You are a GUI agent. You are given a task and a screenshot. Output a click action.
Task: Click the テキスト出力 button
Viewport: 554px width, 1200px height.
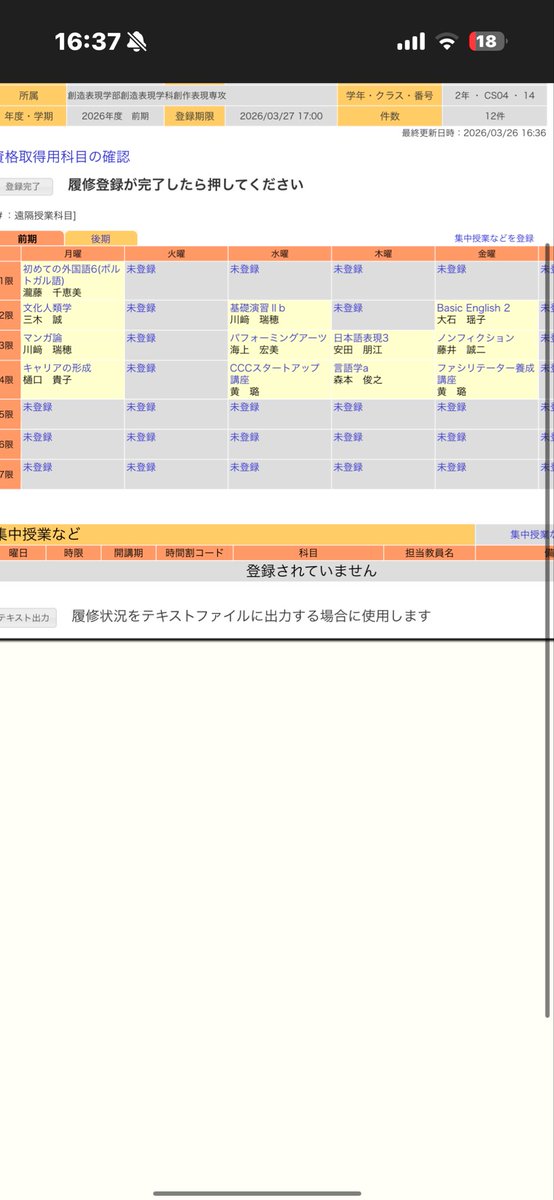28,618
